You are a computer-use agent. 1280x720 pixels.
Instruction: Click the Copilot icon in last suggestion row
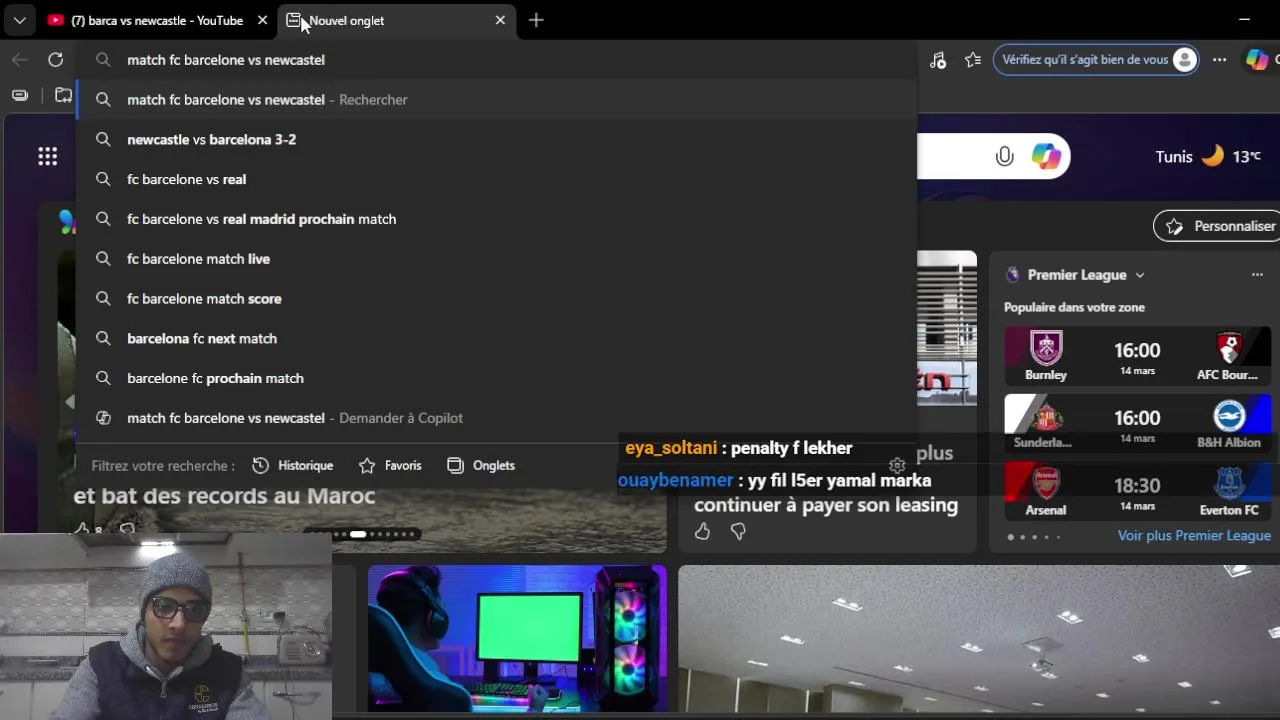[103, 418]
